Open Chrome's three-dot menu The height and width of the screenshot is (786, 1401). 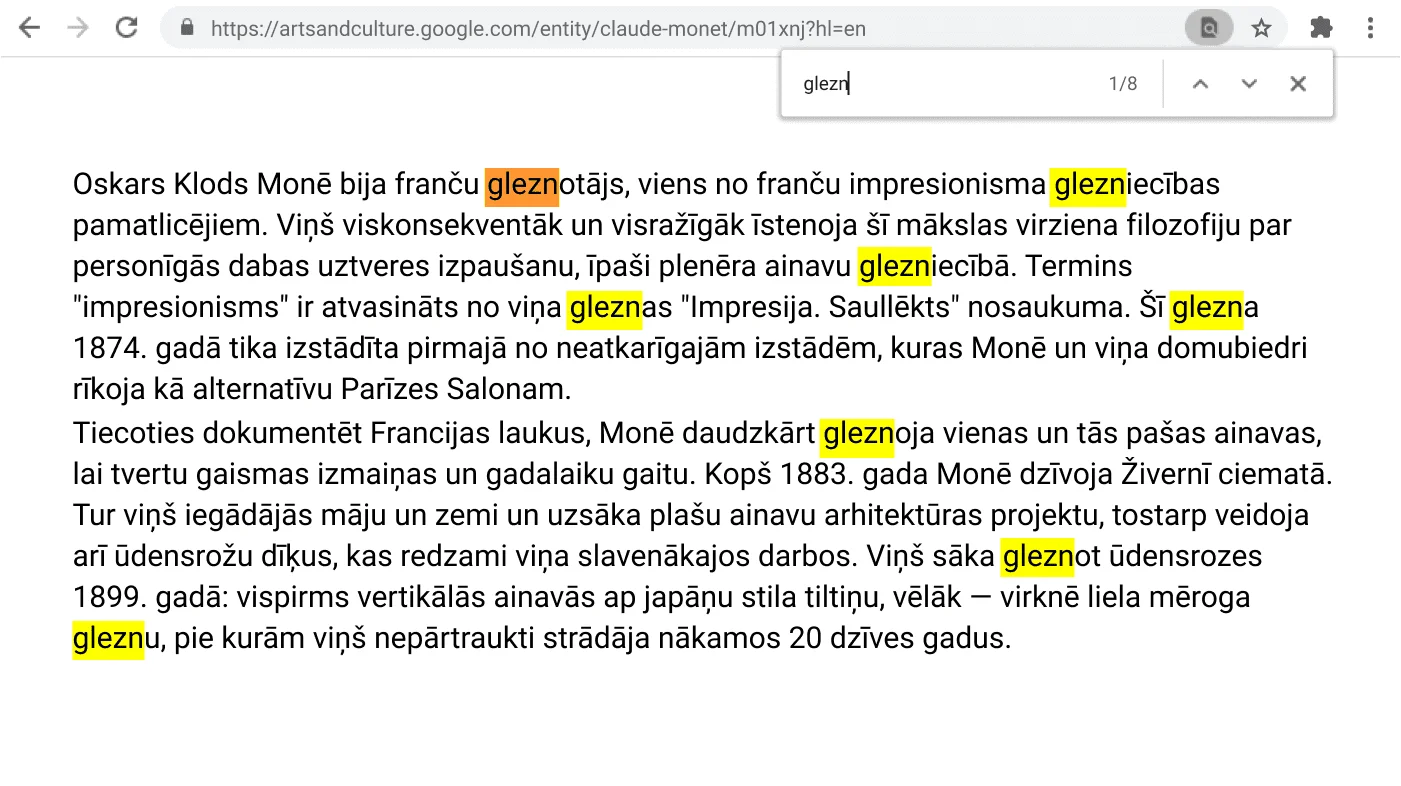tap(1370, 27)
